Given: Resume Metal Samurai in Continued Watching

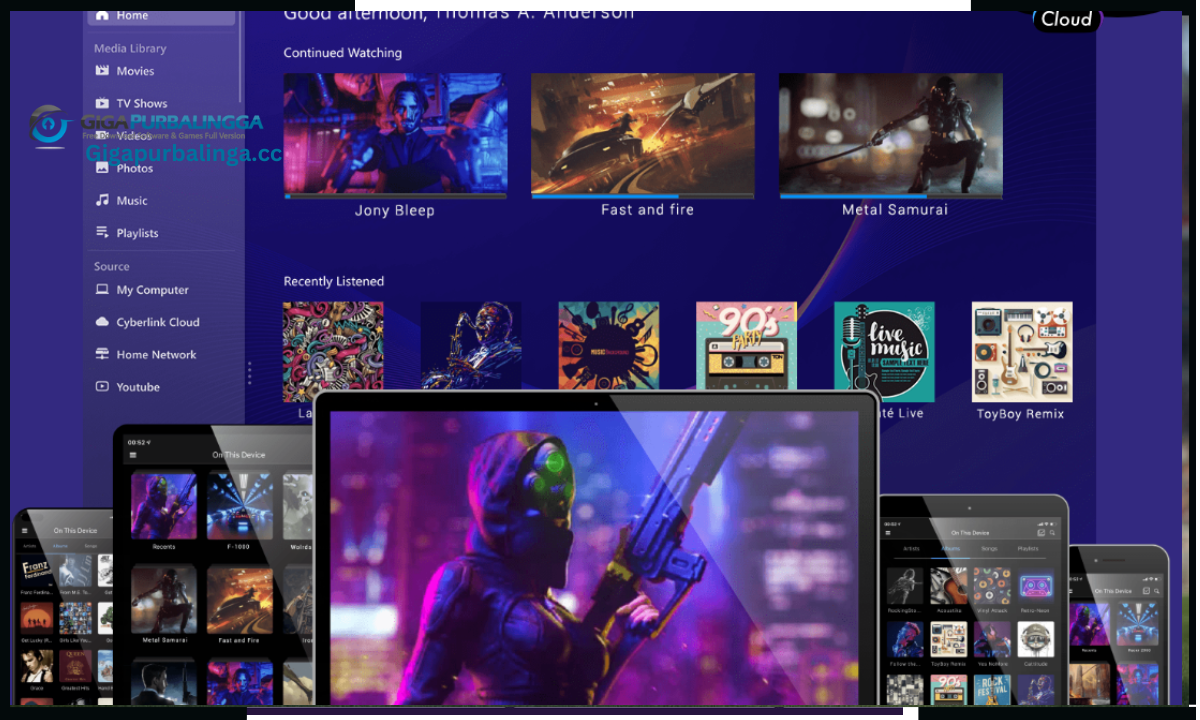Looking at the screenshot, I should [x=891, y=133].
